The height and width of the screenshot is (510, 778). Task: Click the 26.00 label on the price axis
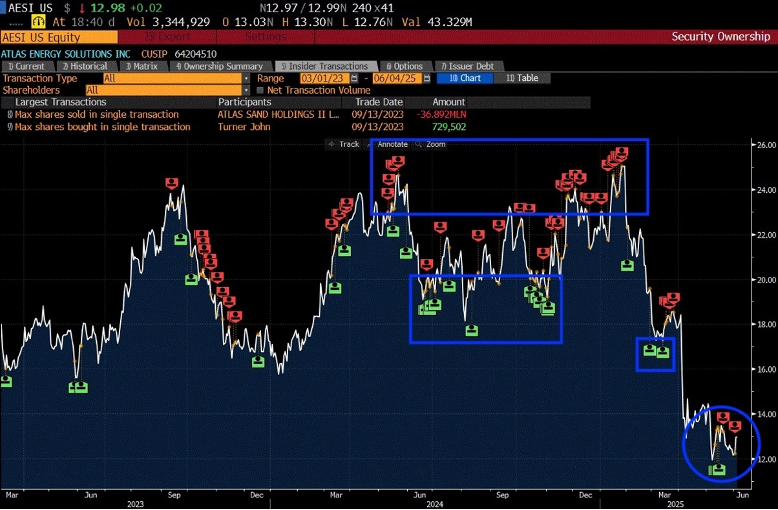766,145
